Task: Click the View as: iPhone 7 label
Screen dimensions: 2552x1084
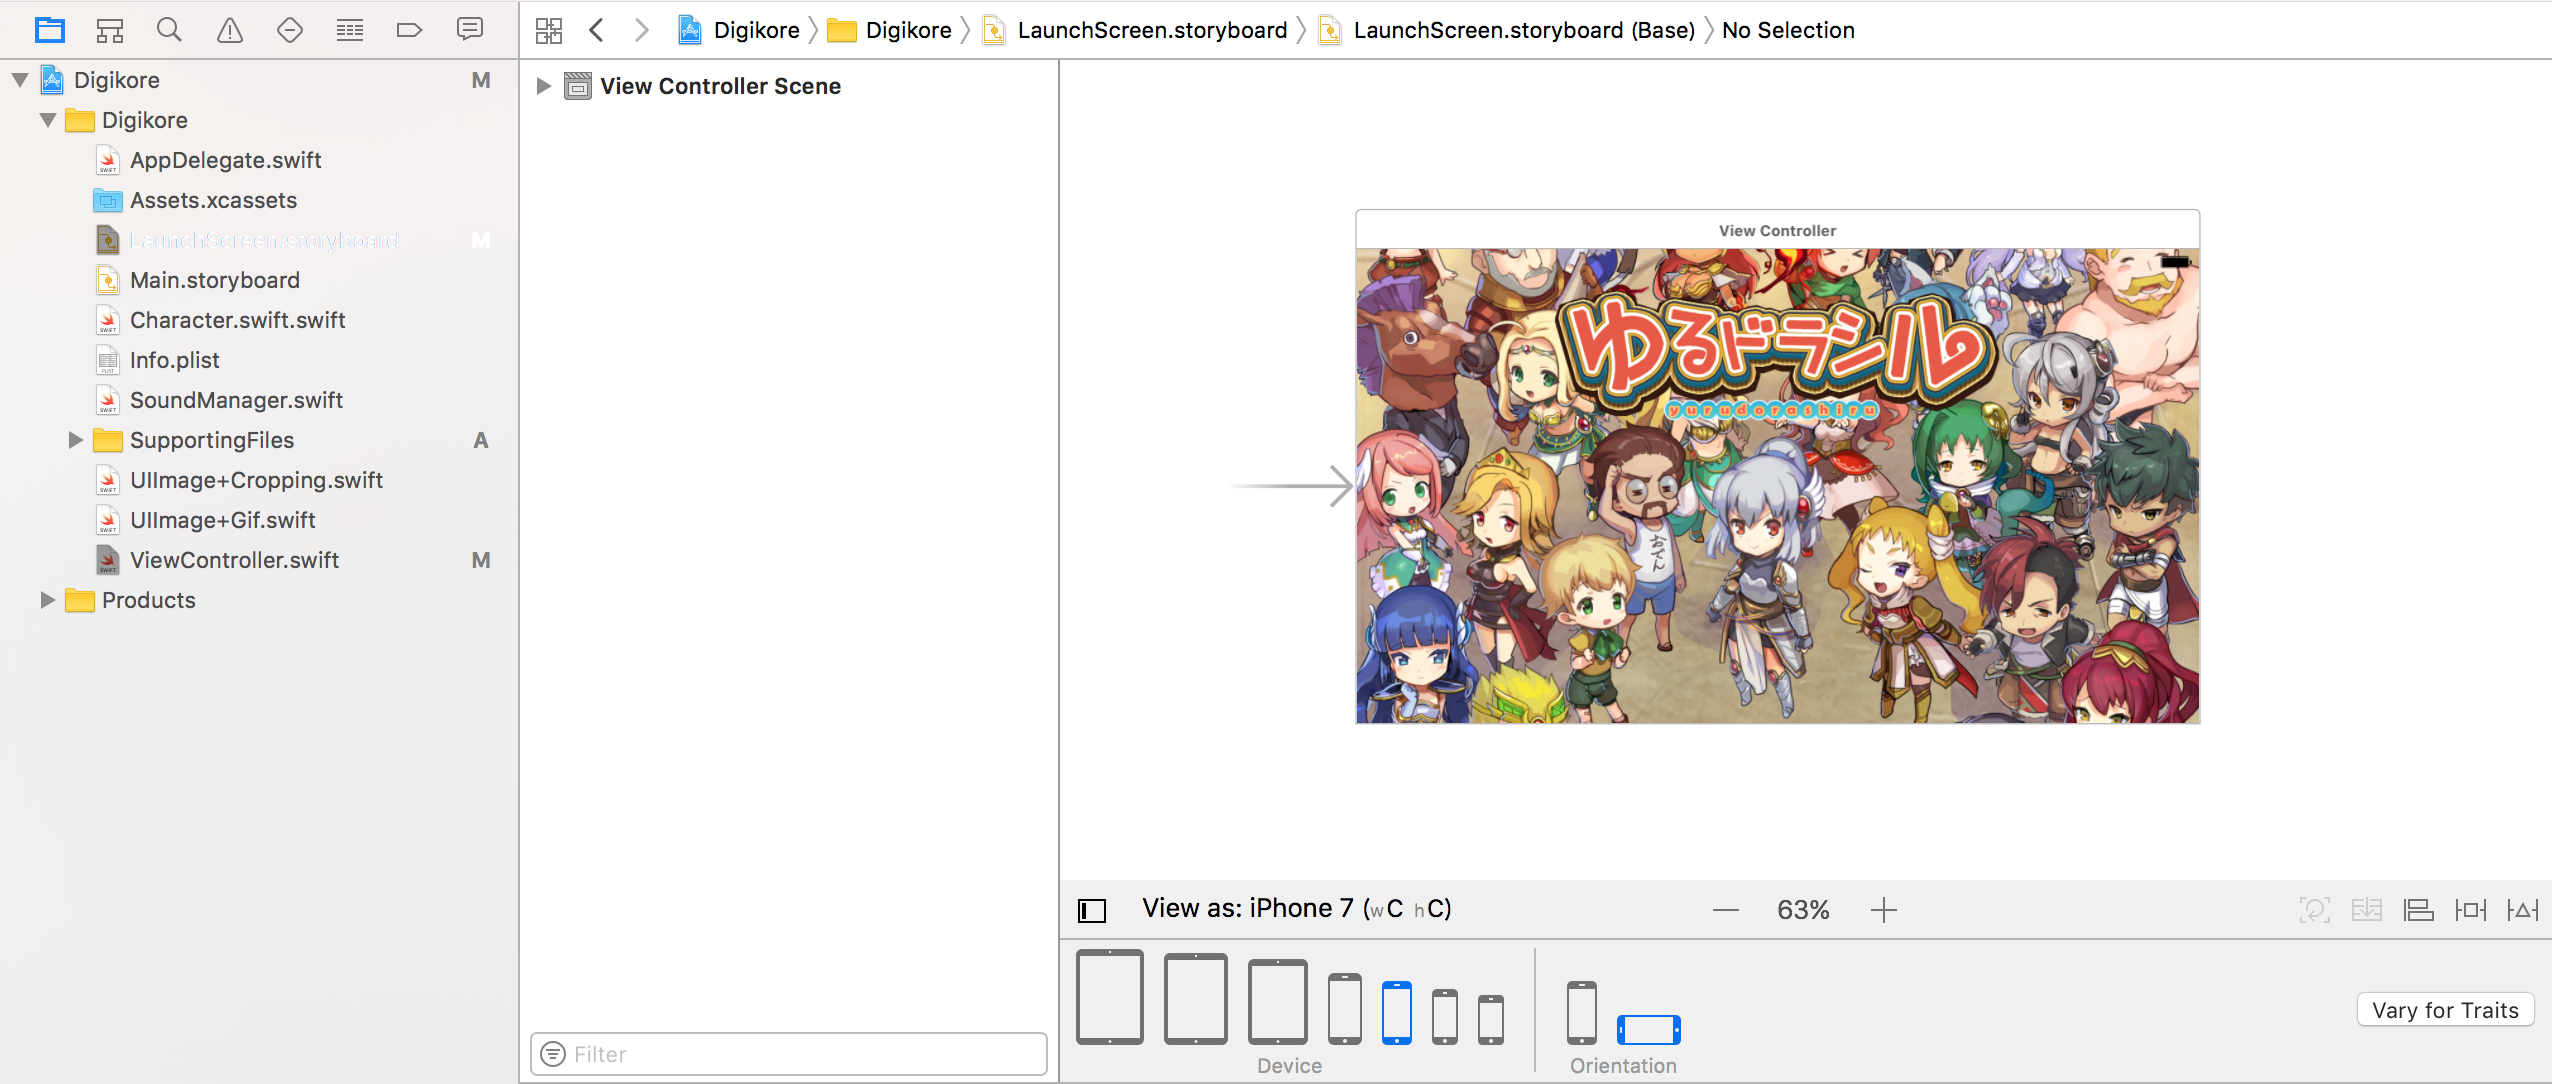Action: pos(1297,908)
